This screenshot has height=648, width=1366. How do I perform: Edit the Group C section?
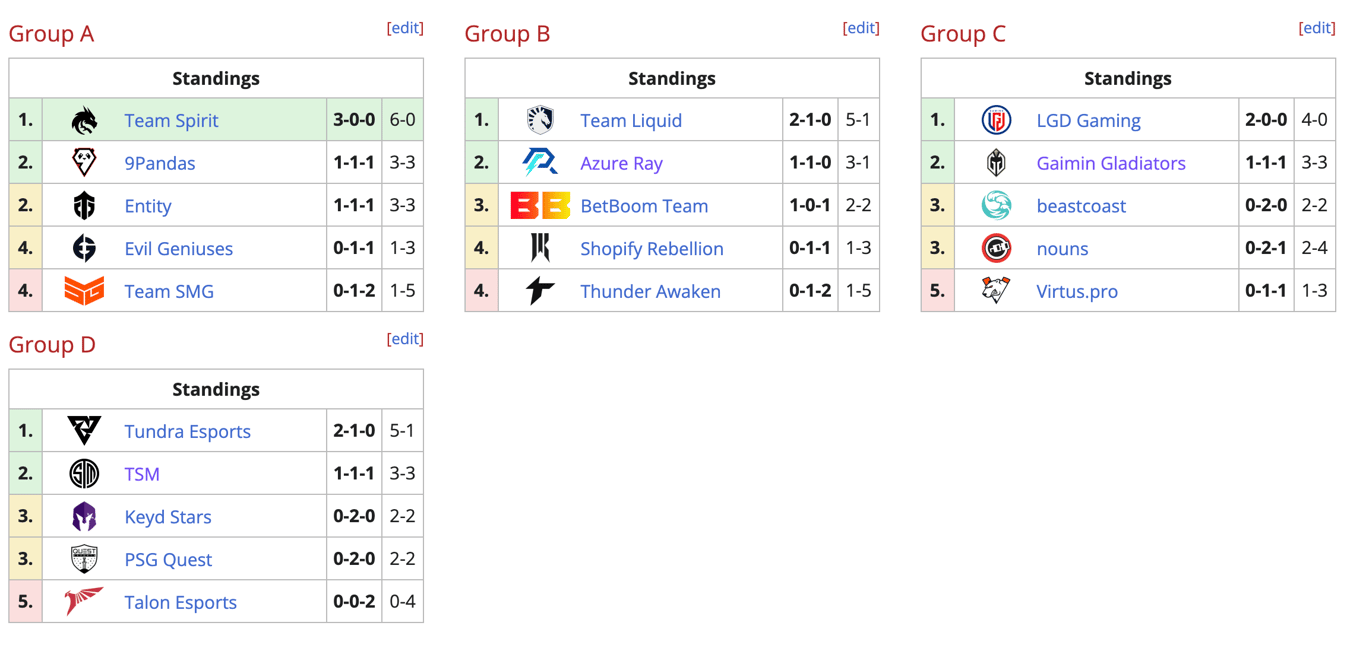(1317, 28)
